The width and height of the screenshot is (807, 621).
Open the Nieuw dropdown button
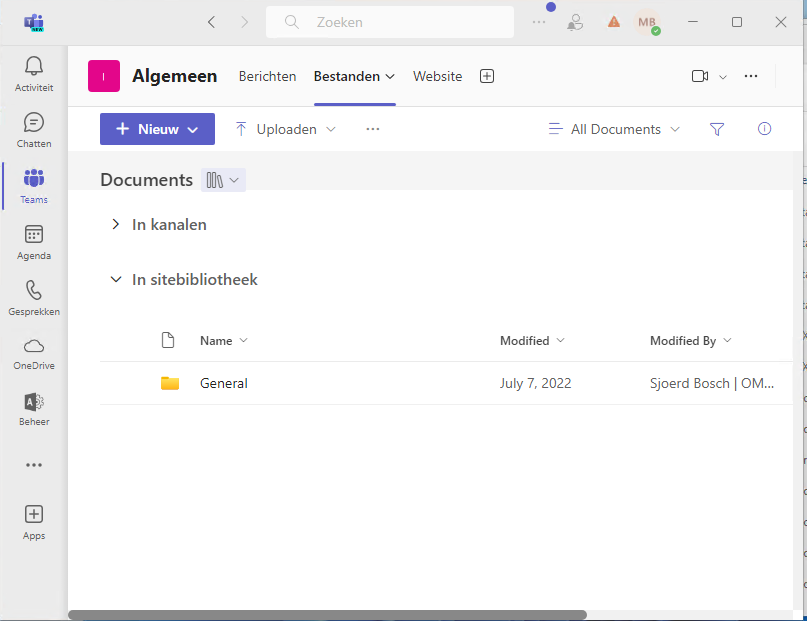157,129
